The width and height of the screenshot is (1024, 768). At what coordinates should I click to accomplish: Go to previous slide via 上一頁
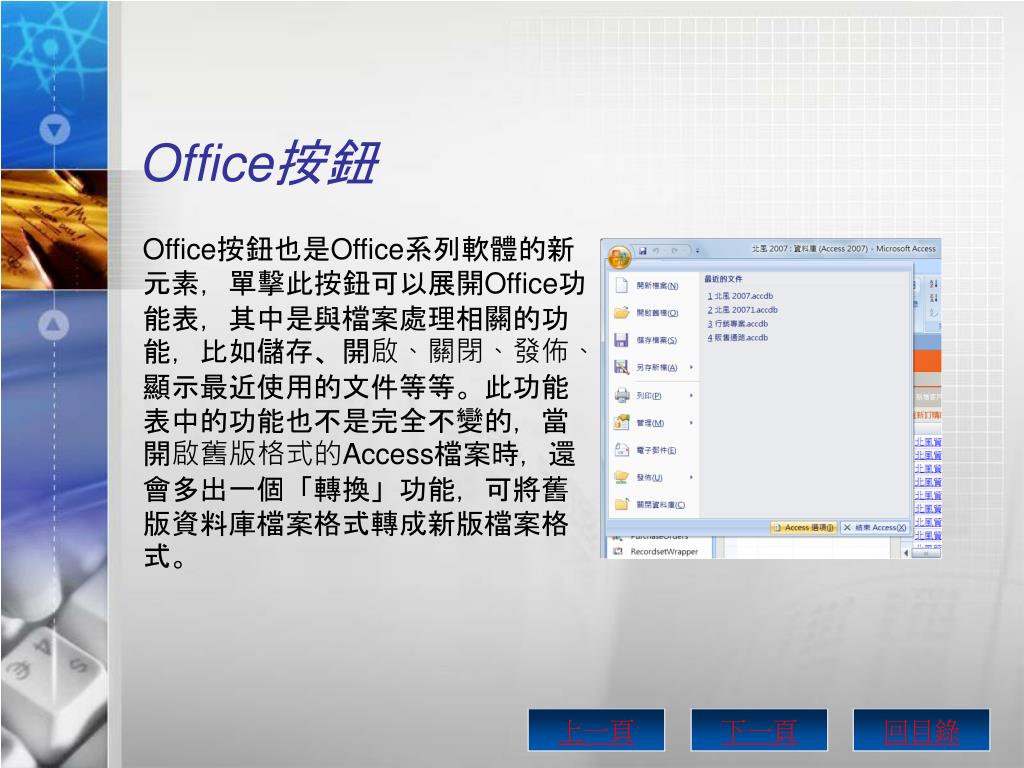pos(596,730)
